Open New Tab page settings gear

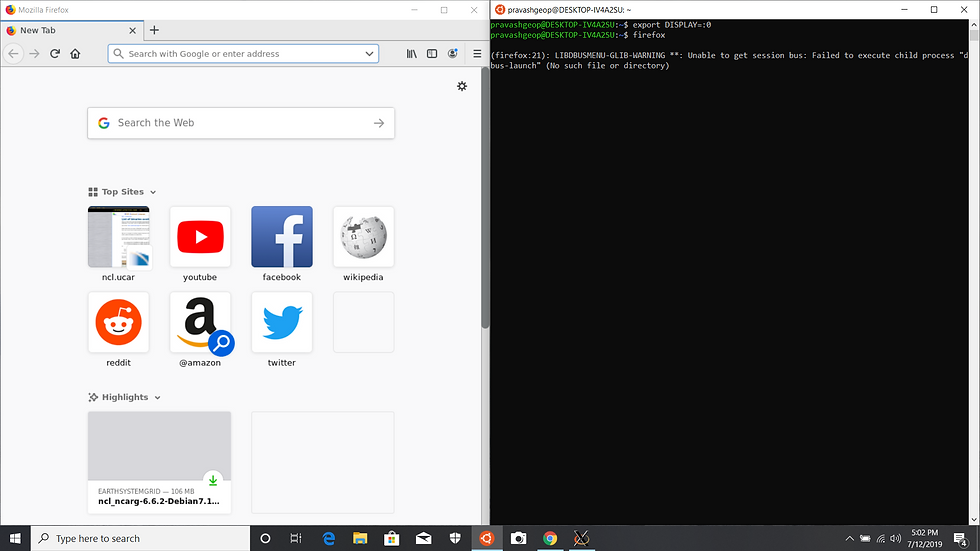pos(462,86)
